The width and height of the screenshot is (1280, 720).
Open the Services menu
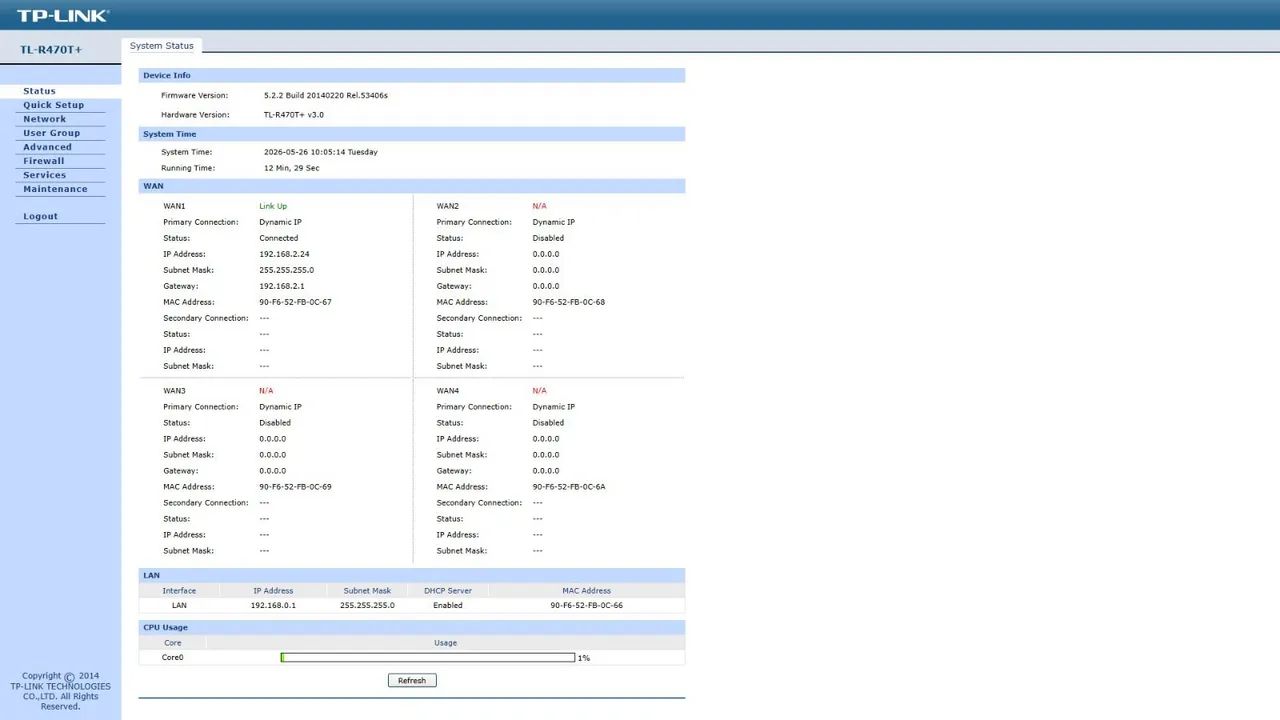(45, 175)
